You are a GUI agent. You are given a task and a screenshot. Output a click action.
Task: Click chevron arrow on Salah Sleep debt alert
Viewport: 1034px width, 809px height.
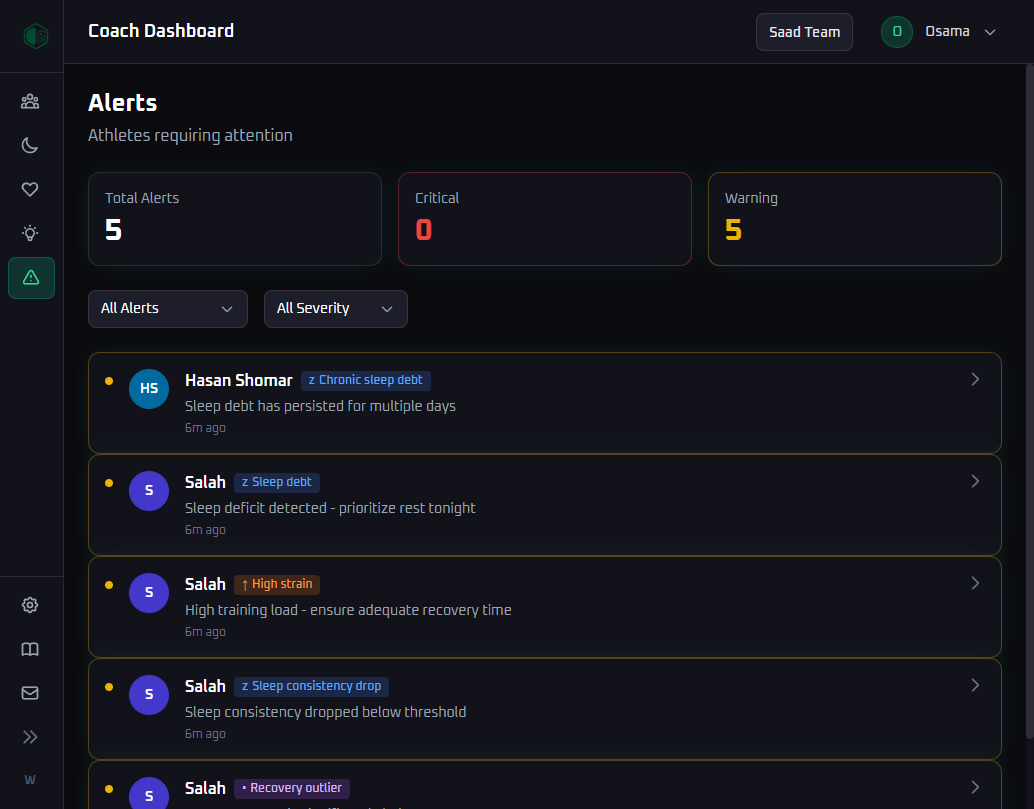975,481
